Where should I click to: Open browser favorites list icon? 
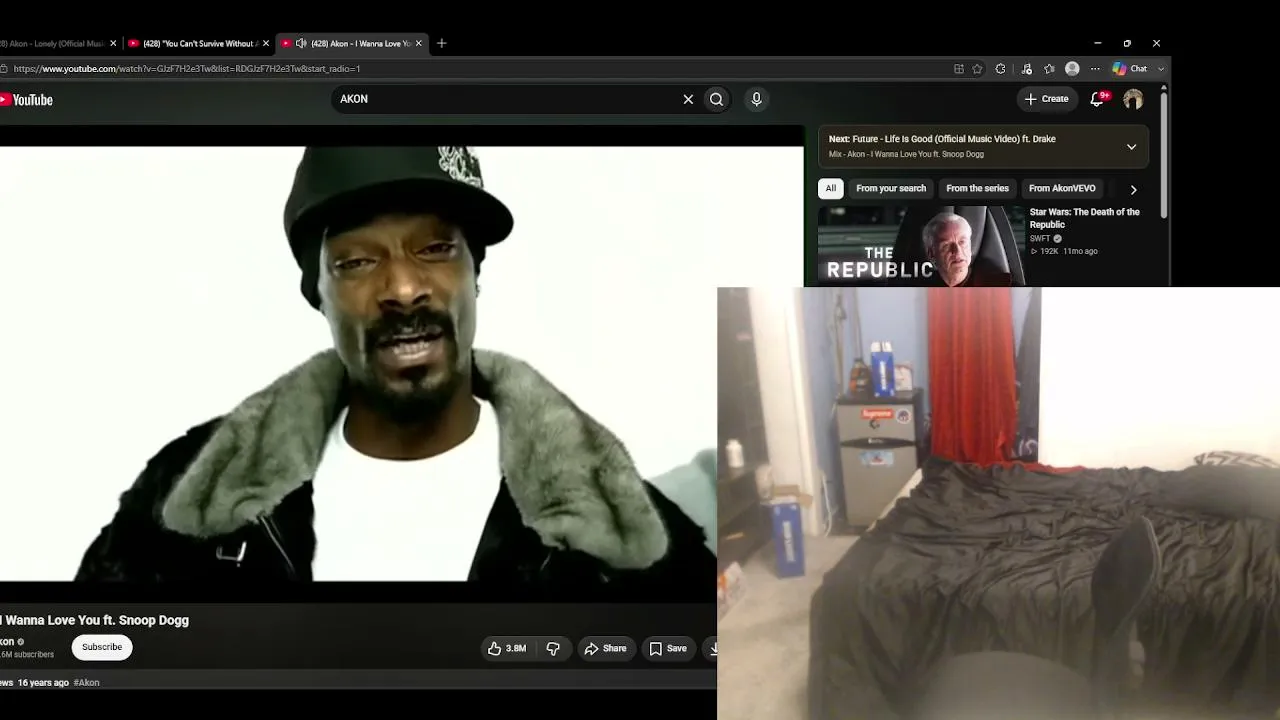1049,69
